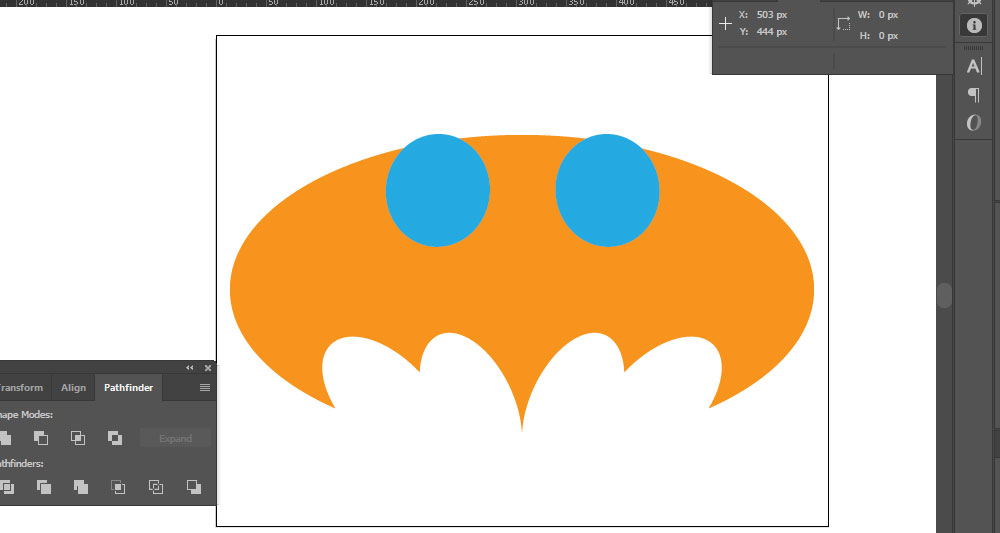This screenshot has height=533, width=1000.
Task: Click the vertical scrollbar thumb
Action: (x=945, y=296)
